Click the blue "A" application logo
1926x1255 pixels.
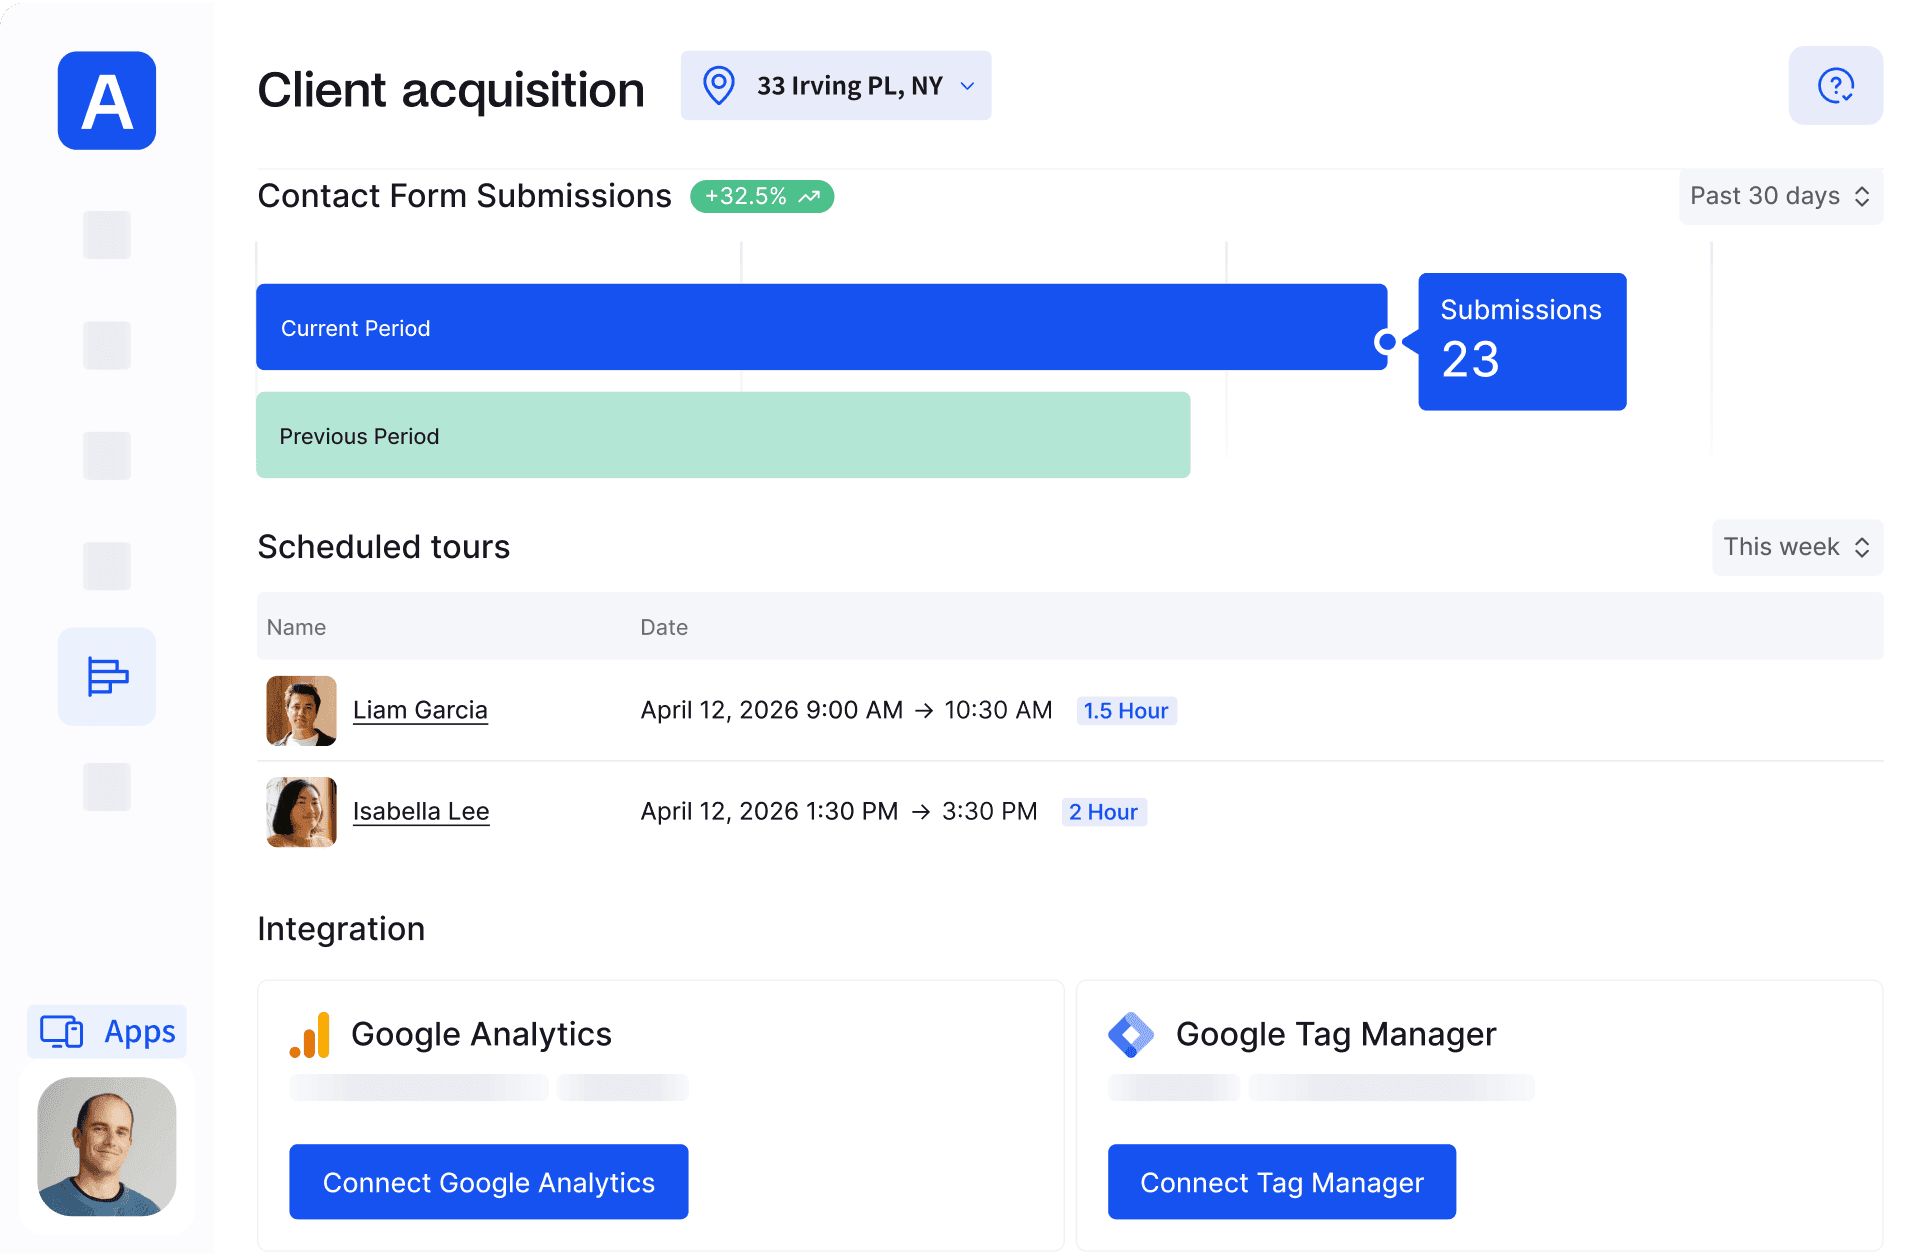click(x=106, y=100)
